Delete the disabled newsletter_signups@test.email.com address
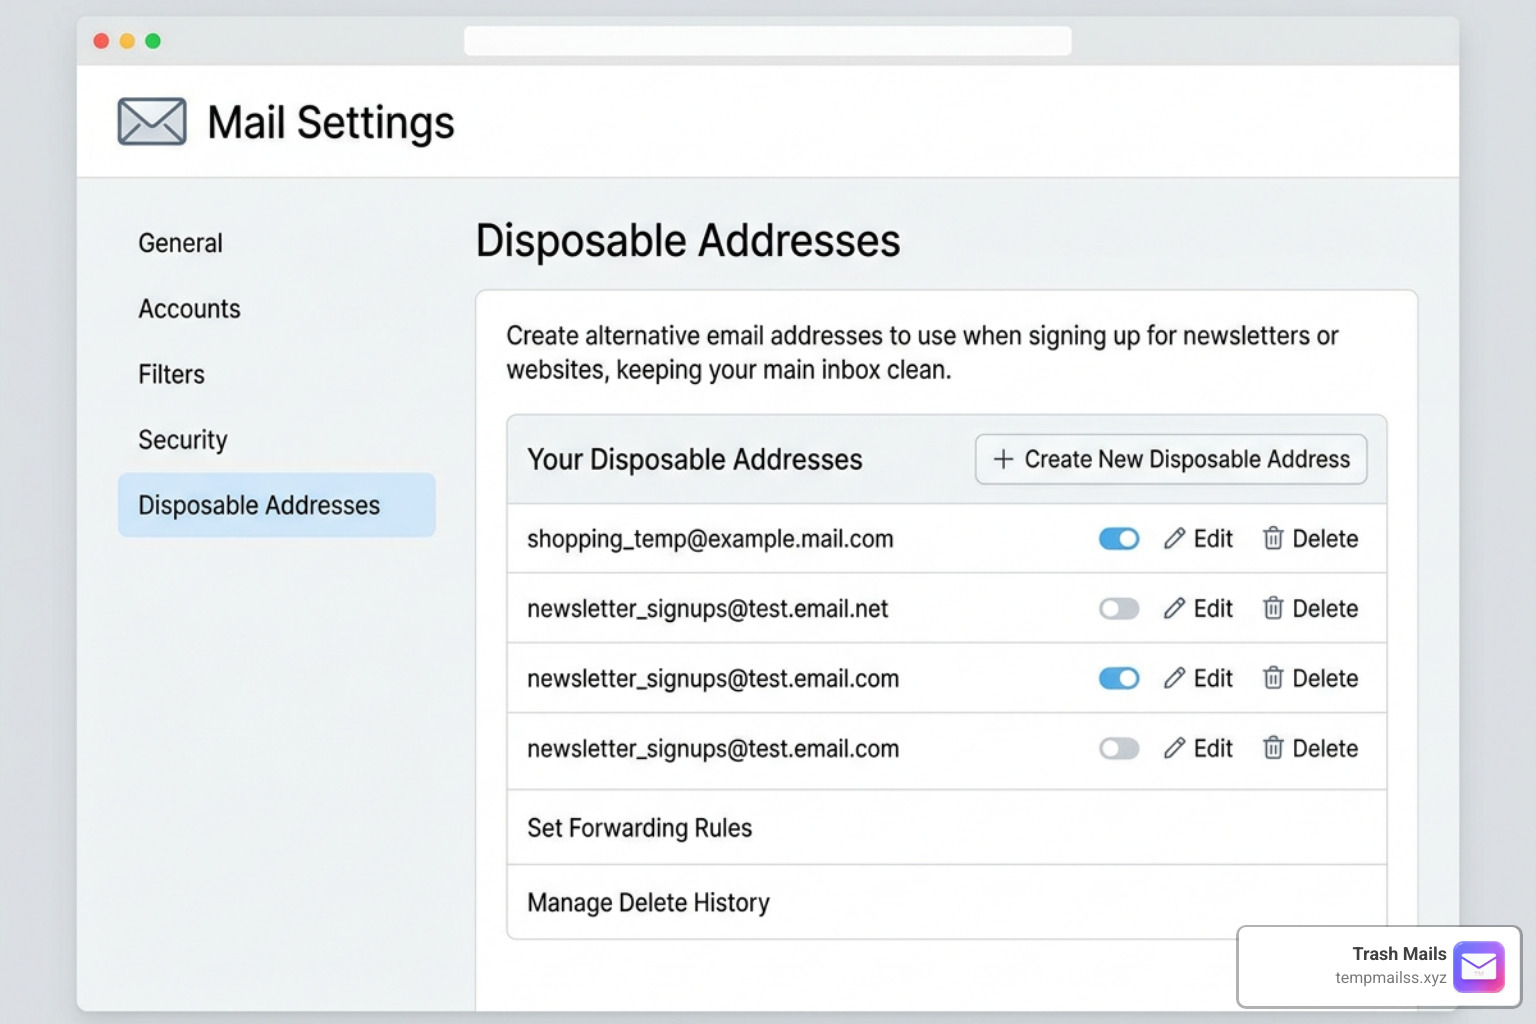Screen dimensions: 1536x1024 tap(1310, 749)
